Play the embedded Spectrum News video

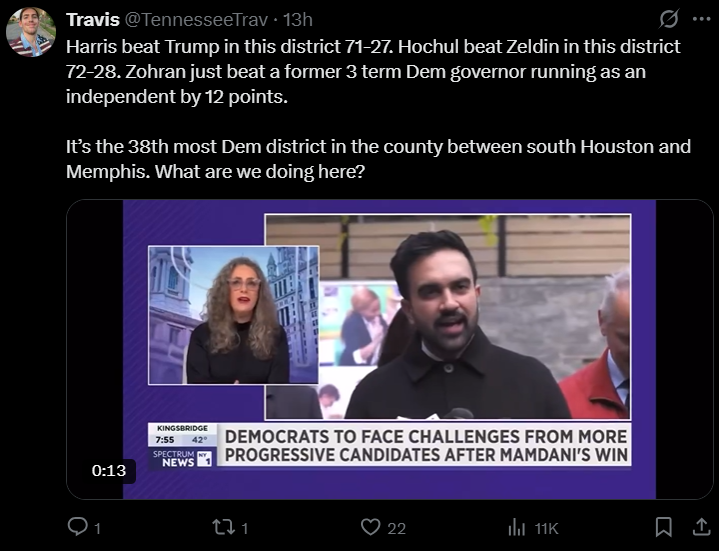point(389,349)
